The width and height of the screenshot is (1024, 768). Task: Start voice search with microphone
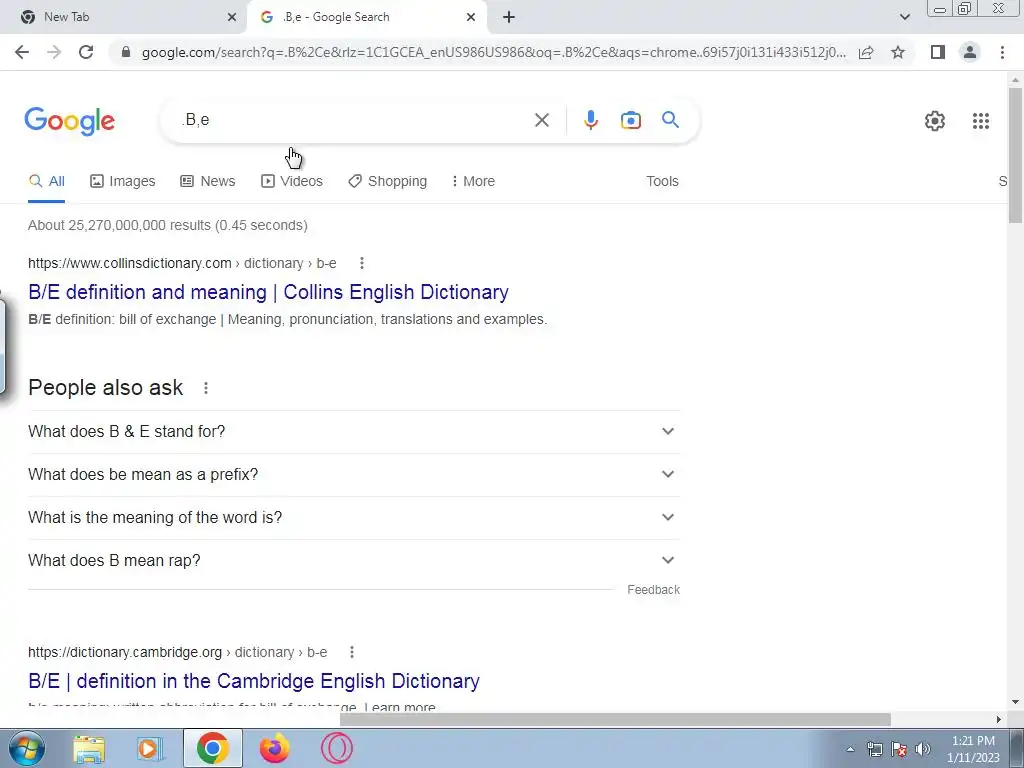pos(590,120)
